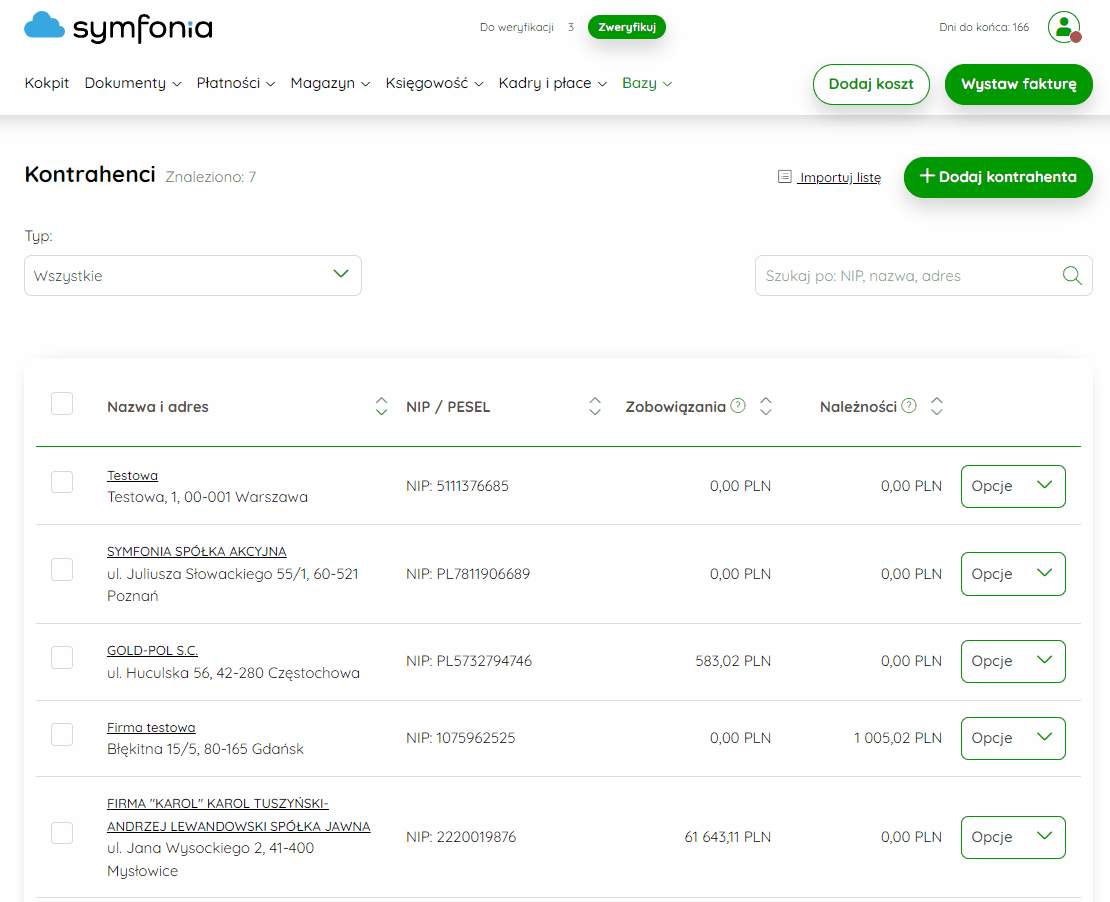Click the address ul. Huculska 56, 42-280 Częstochowa
The image size is (1110, 902).
pos(234,673)
